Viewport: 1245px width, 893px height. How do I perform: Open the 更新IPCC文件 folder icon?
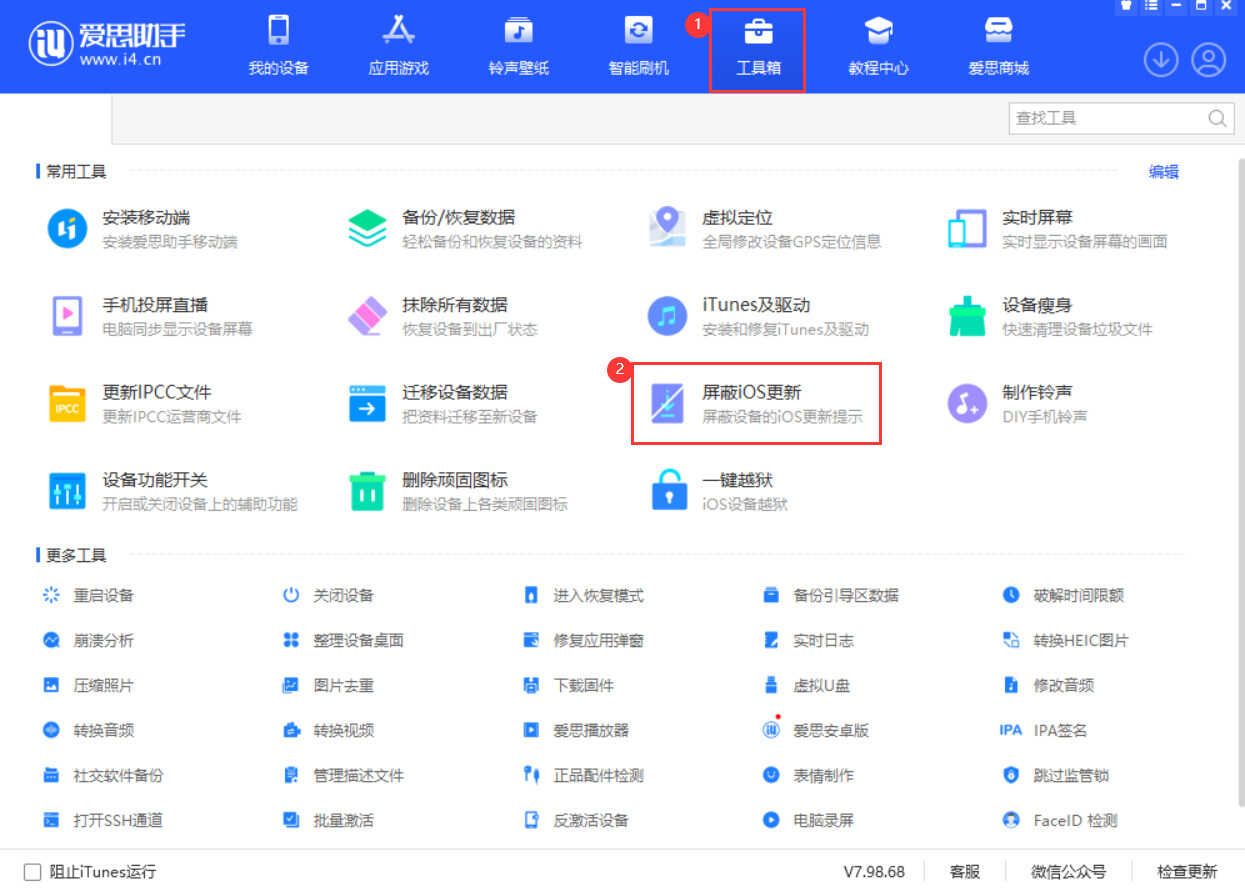(x=67, y=403)
